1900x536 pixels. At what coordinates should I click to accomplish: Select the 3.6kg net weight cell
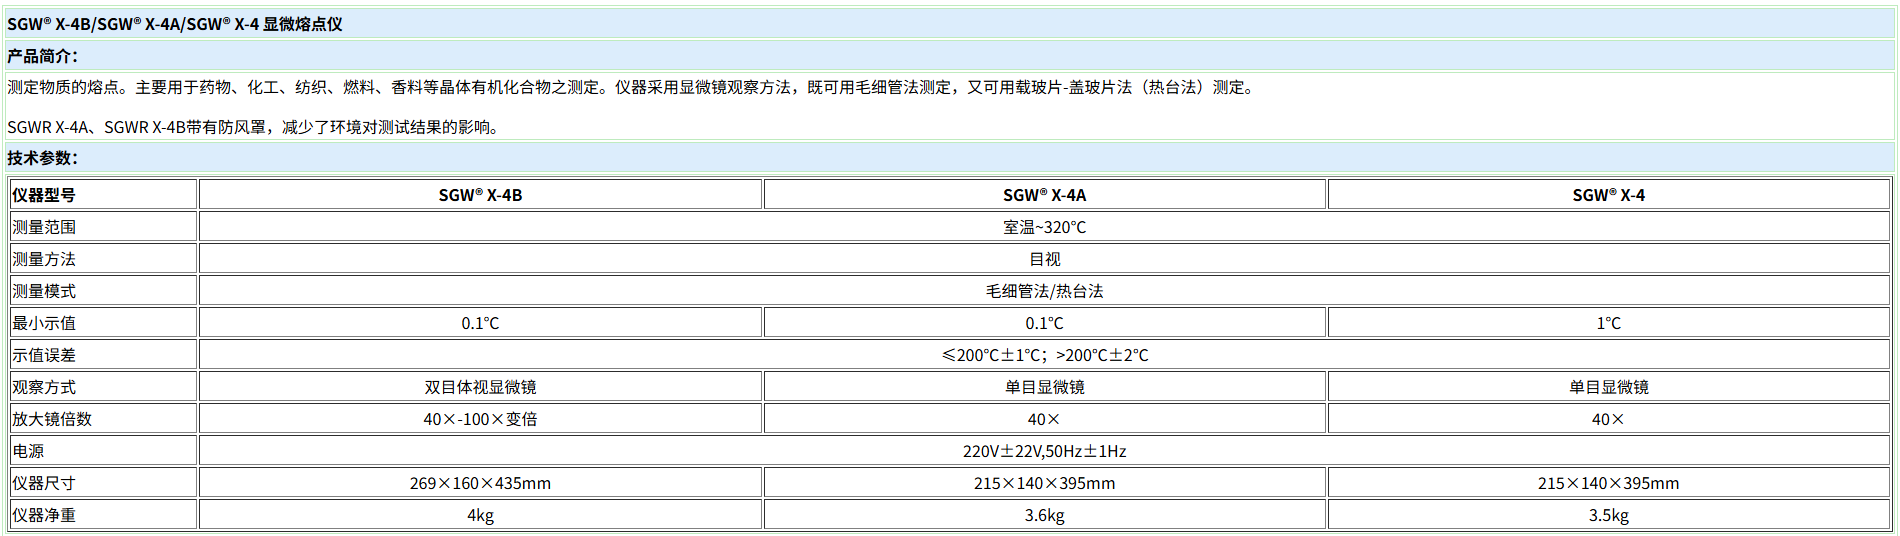1044,515
